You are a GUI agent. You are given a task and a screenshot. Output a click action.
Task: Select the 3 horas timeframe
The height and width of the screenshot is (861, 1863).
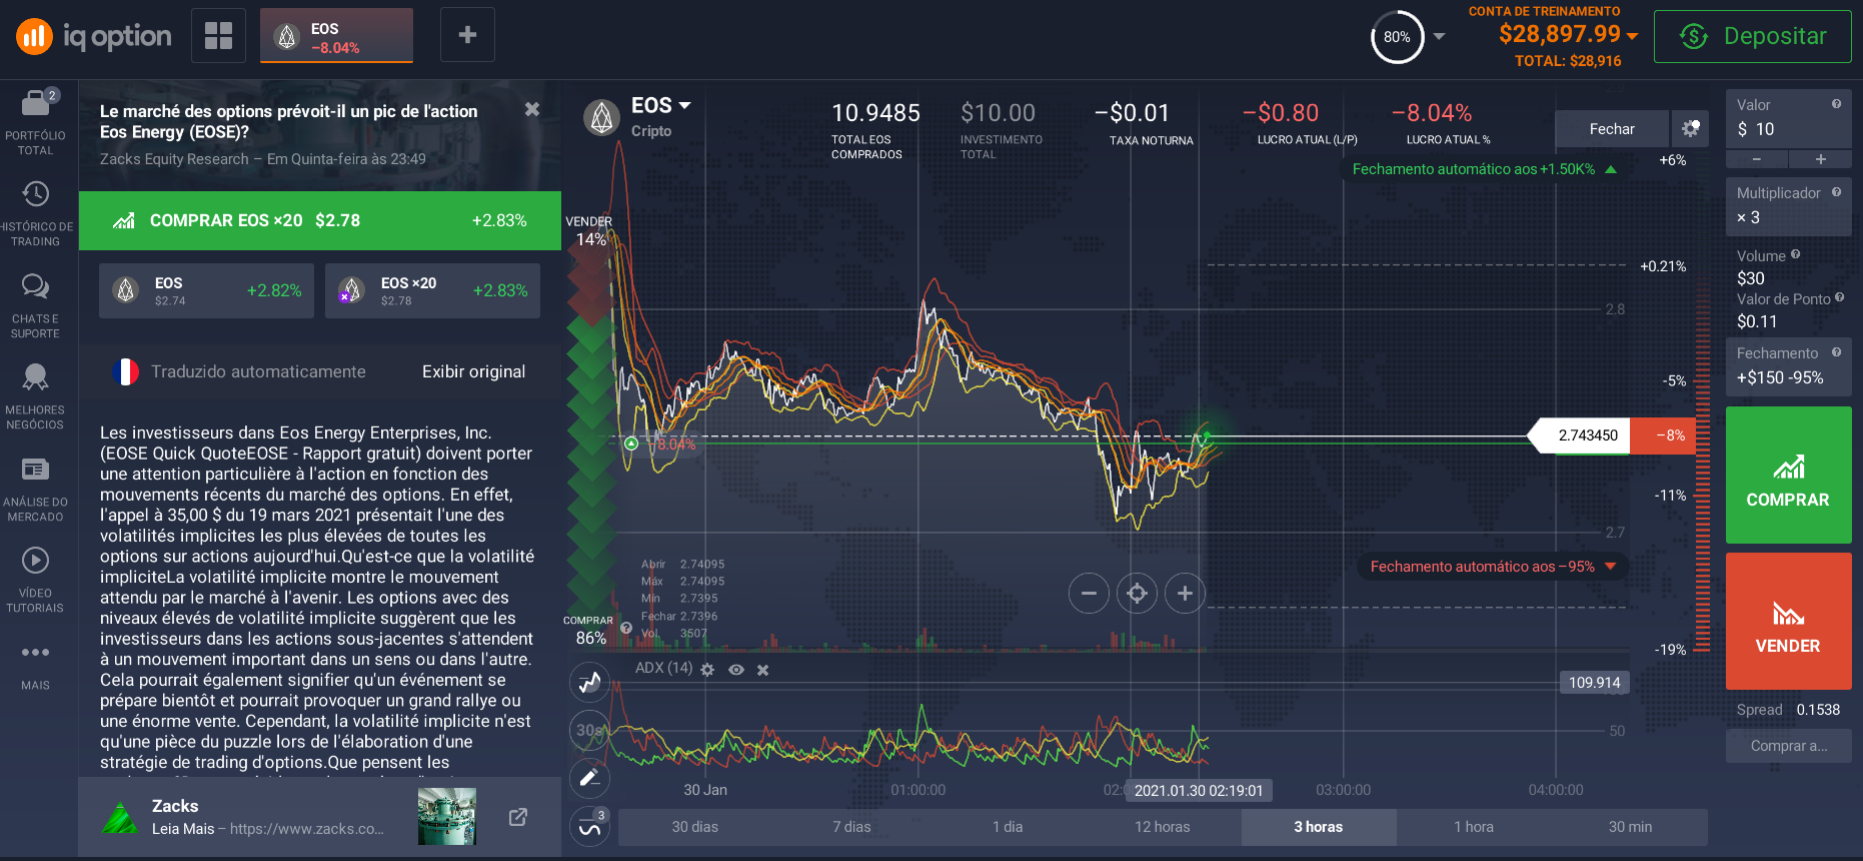tap(1318, 827)
